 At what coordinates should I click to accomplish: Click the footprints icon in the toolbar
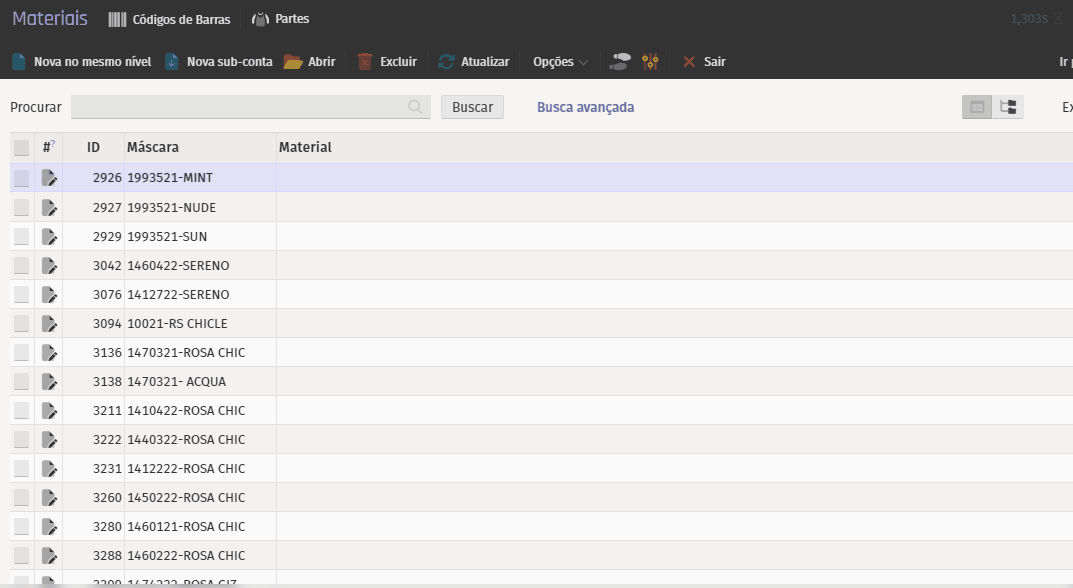620,62
